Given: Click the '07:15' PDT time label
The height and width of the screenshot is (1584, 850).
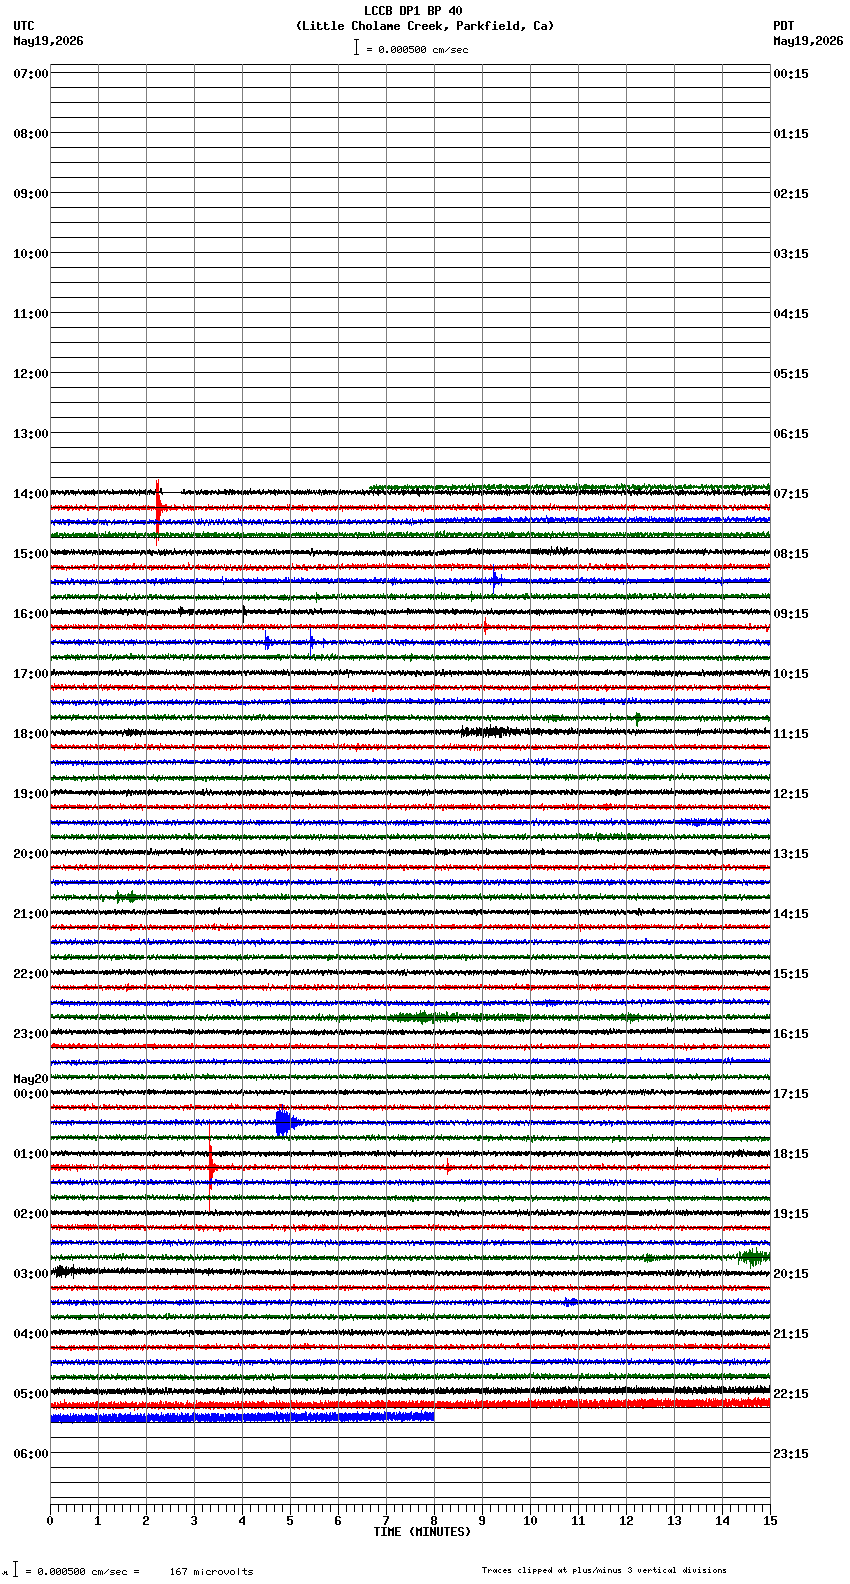Looking at the screenshot, I should point(791,494).
